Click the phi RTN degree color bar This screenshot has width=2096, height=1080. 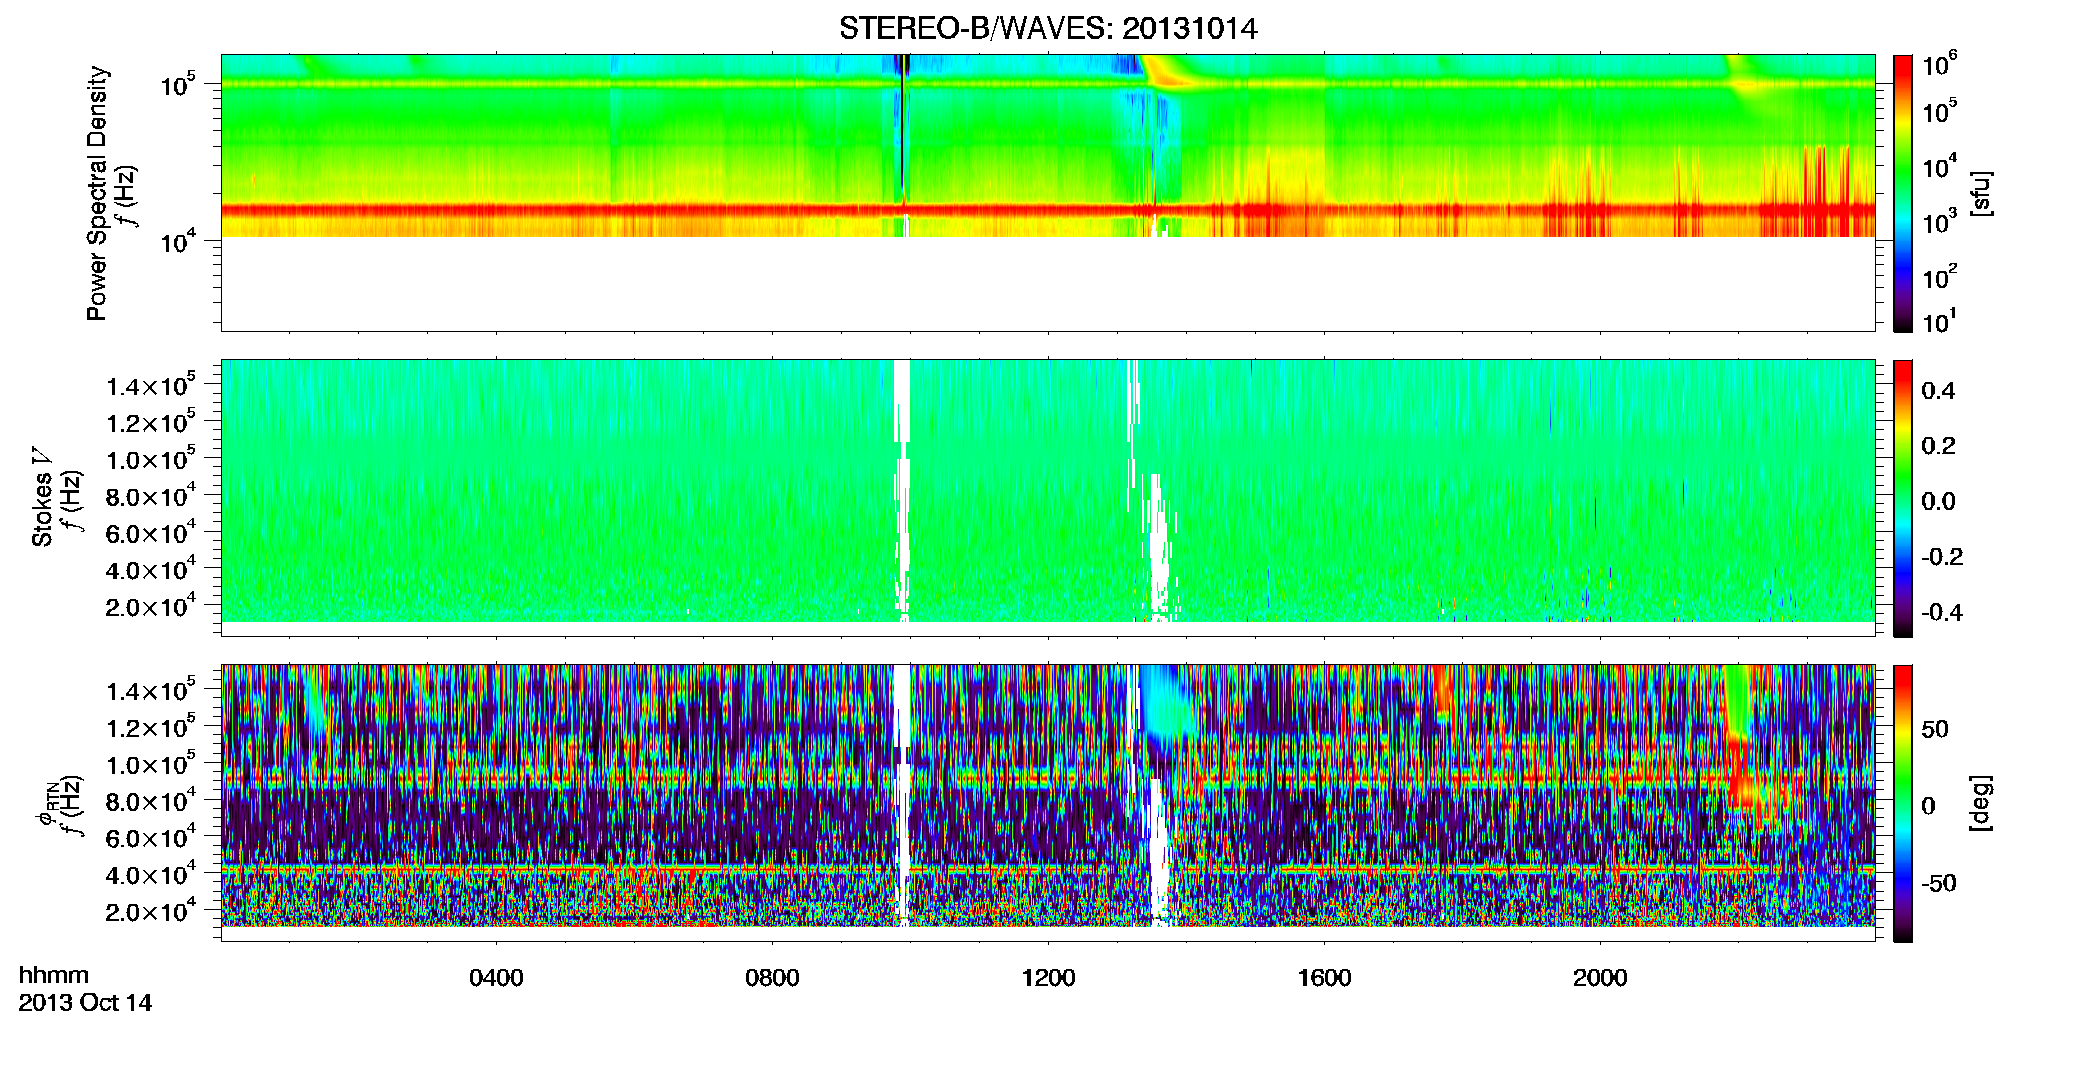1903,803
